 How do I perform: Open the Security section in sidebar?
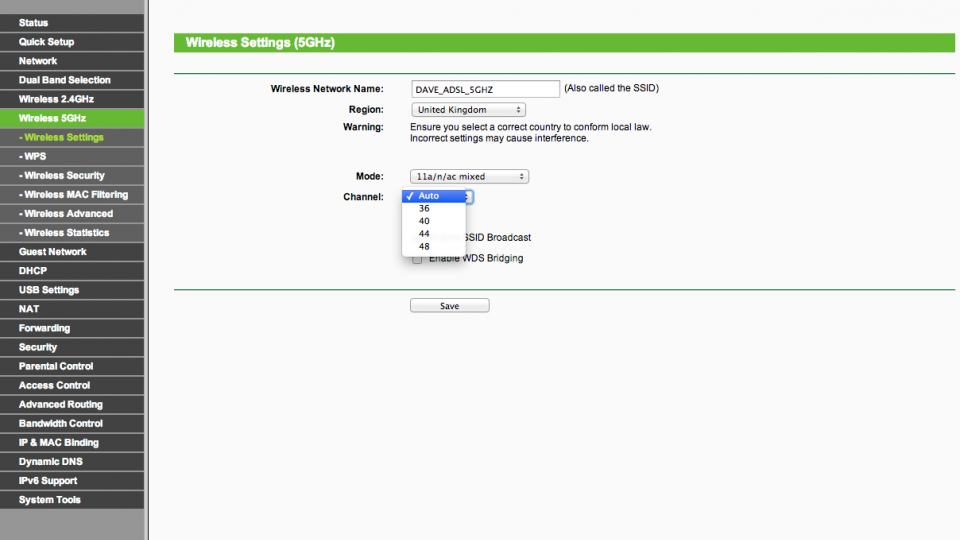pos(72,347)
